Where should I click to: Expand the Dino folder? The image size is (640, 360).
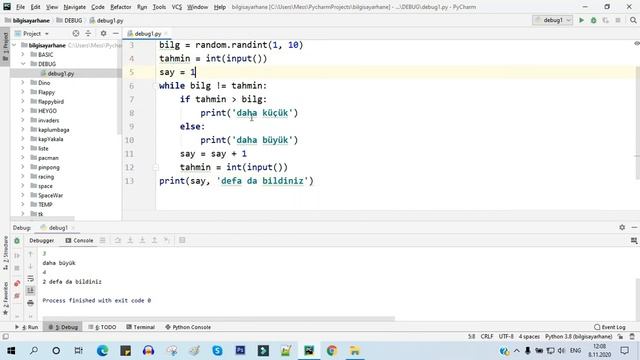point(23,82)
